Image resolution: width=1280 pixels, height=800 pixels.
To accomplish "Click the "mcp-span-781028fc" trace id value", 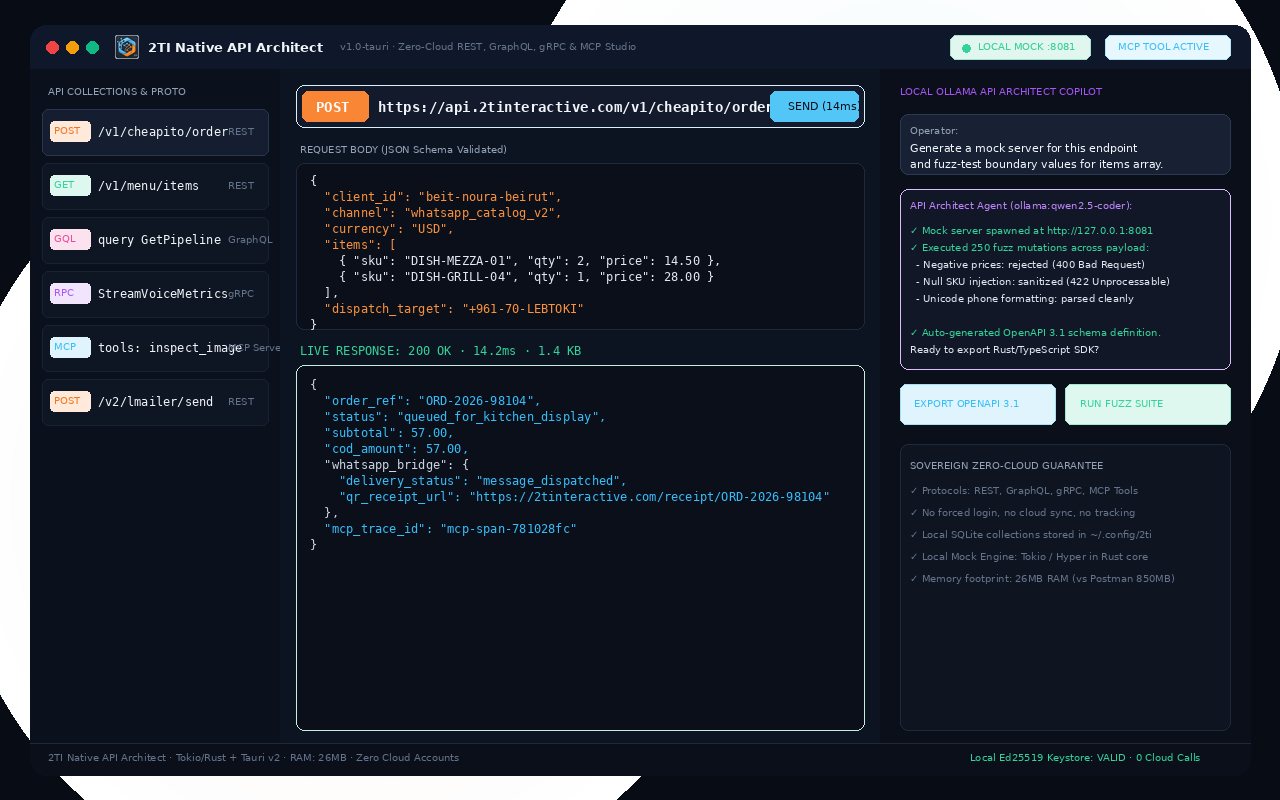I will (x=508, y=529).
